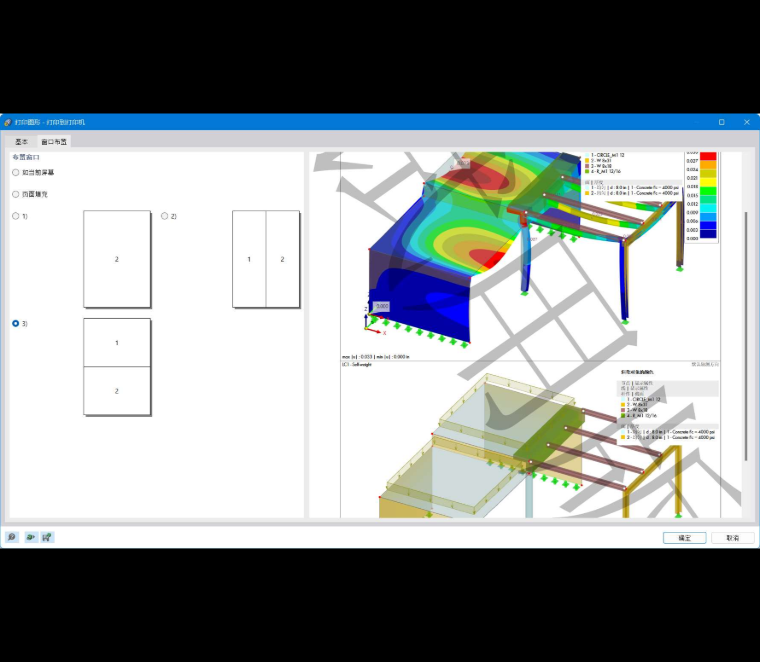Click the stacked top-bottom layout thumbnail

117,367
